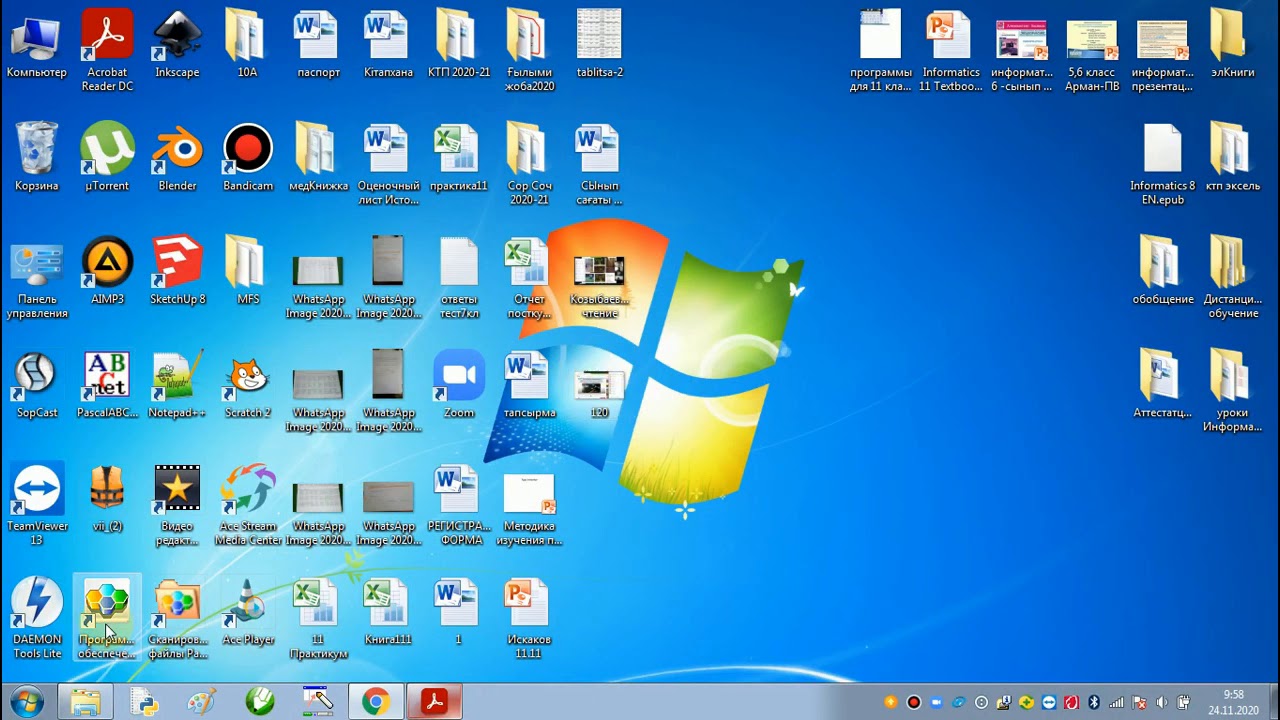Select the PascalABC.NET shortcut
This screenshot has height=720, width=1280.
point(107,384)
